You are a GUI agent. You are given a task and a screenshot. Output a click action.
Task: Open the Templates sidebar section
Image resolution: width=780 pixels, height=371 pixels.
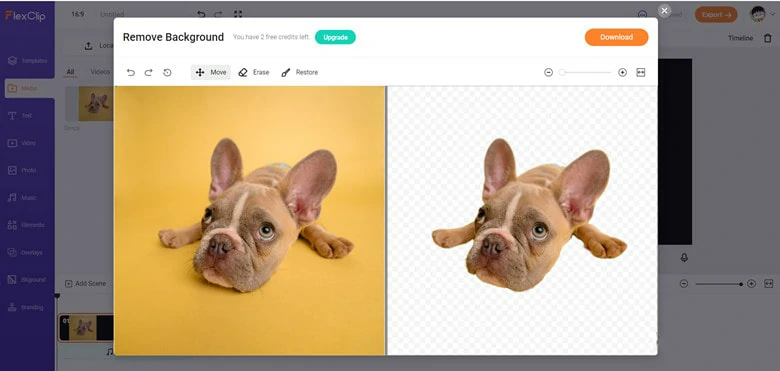click(x=27, y=61)
